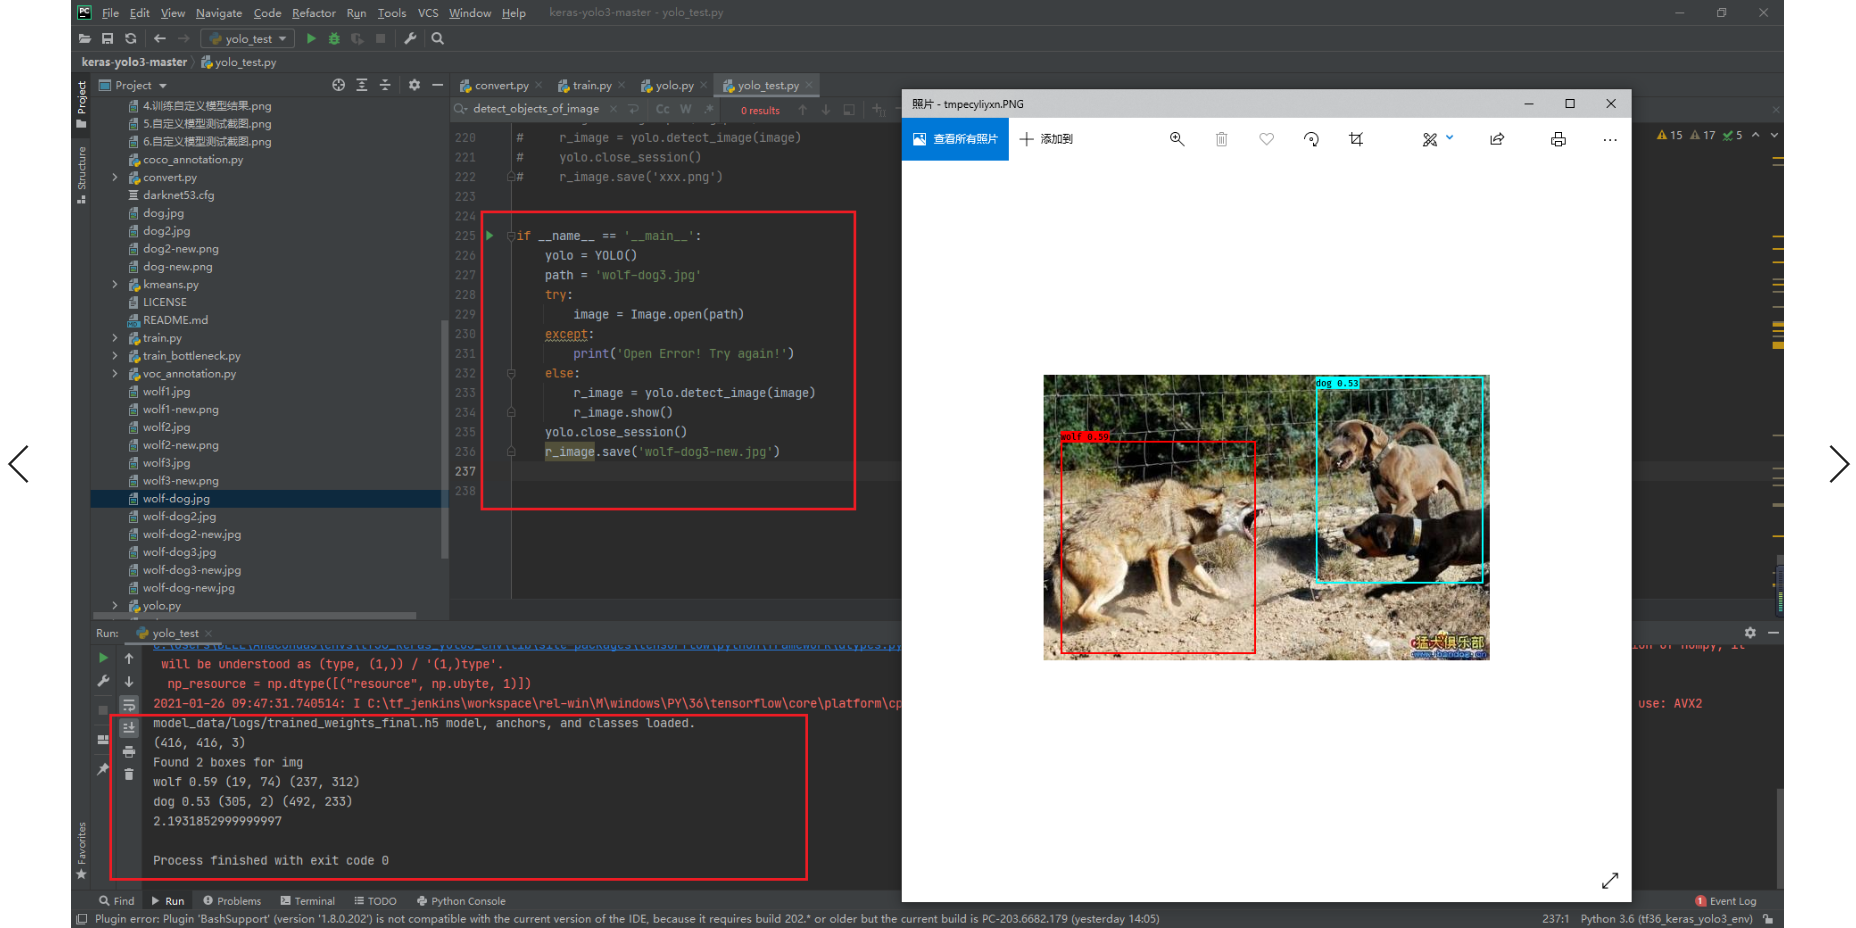1856x928 pixels.
Task: Print the photo in Photos window
Action: (x=1558, y=139)
